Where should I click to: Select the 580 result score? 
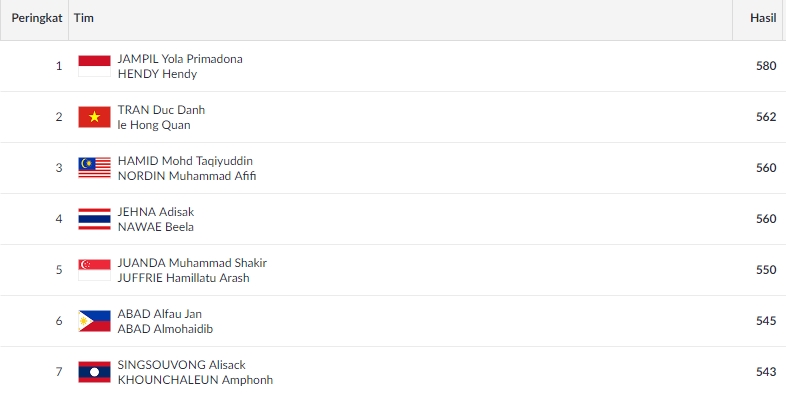(766, 66)
